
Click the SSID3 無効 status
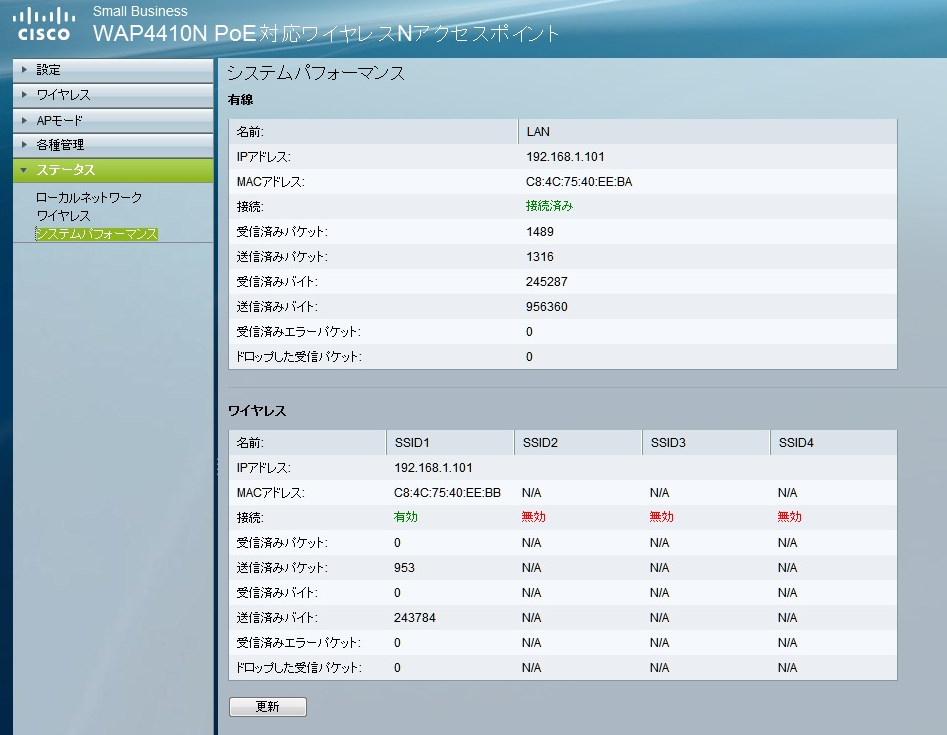(x=661, y=518)
